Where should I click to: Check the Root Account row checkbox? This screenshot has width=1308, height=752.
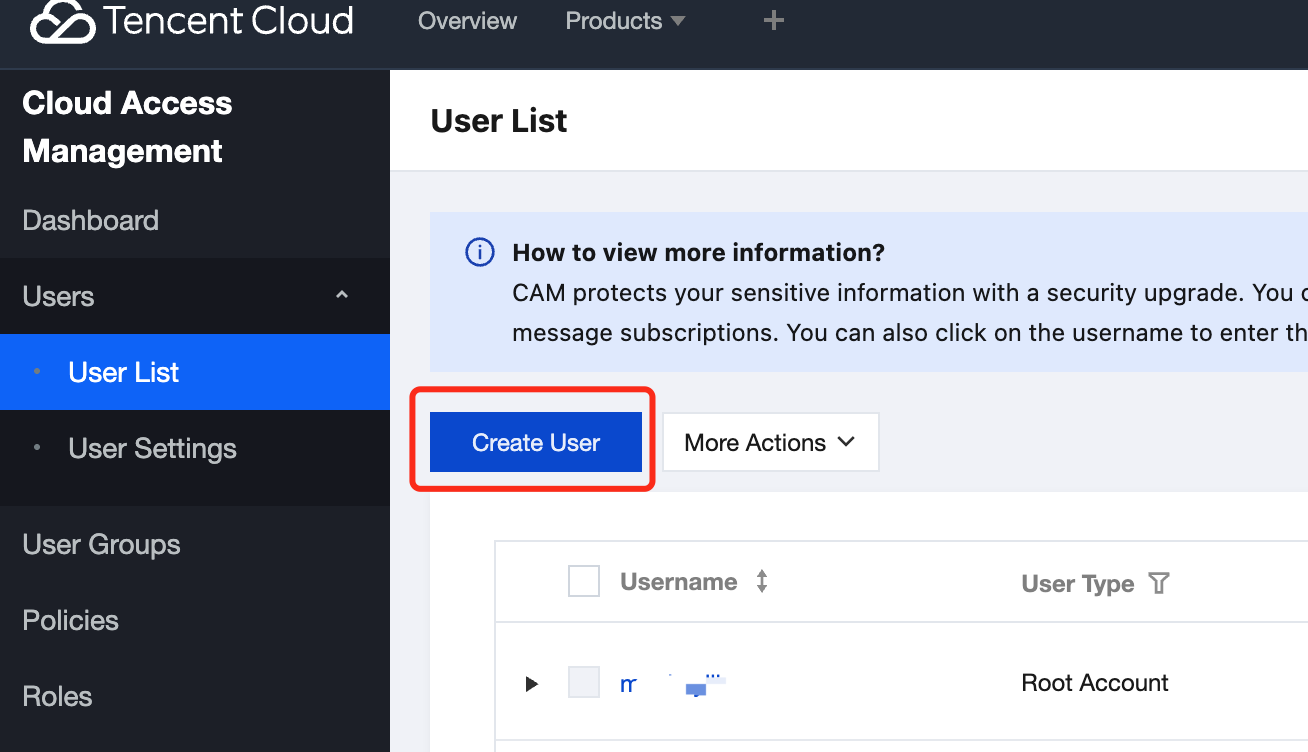tap(584, 683)
